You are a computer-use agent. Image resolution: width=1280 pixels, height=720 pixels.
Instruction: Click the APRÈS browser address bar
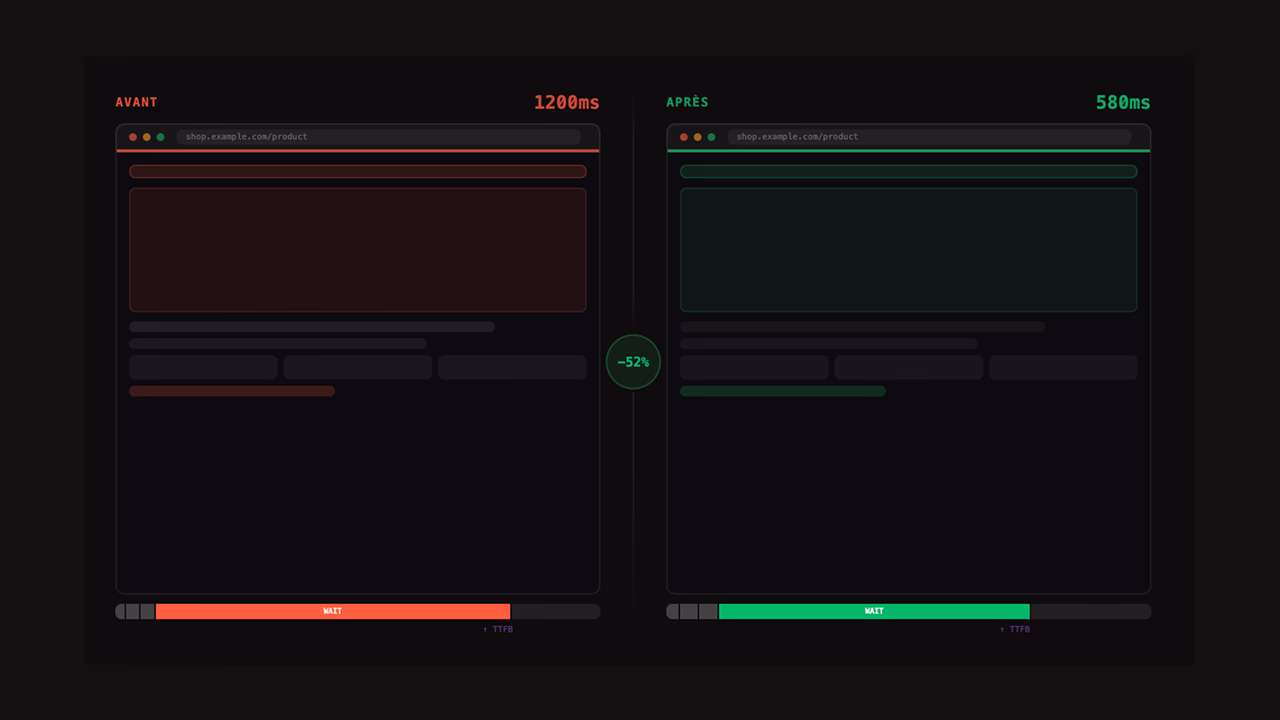click(x=930, y=137)
